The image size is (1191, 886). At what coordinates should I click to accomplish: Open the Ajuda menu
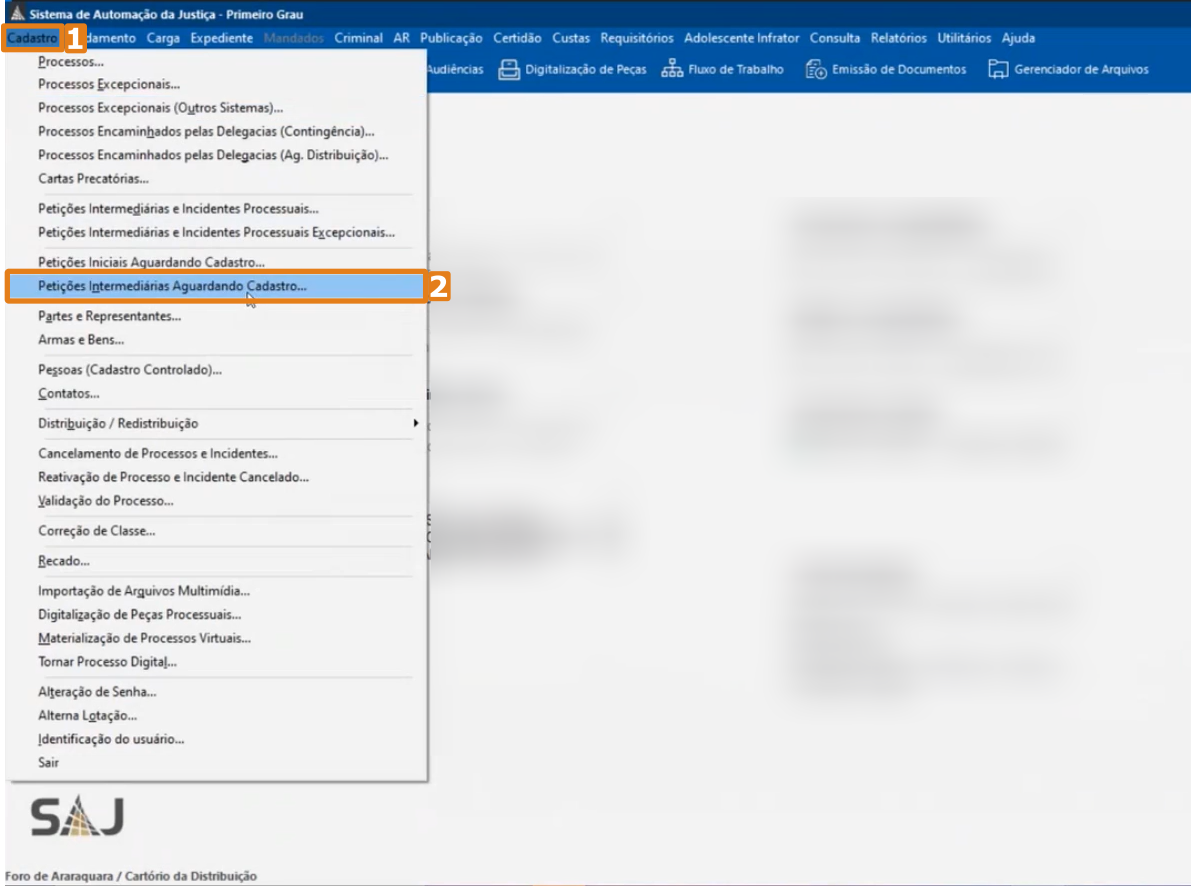(x=1018, y=38)
